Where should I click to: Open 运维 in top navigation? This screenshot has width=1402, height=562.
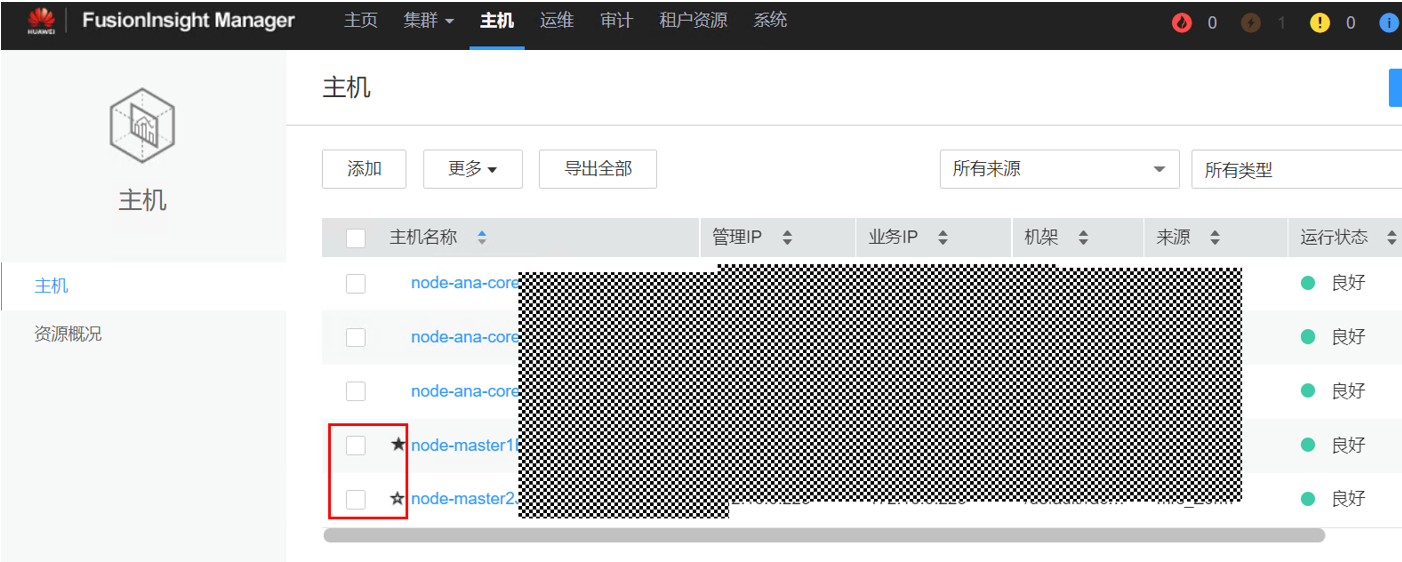tap(557, 21)
